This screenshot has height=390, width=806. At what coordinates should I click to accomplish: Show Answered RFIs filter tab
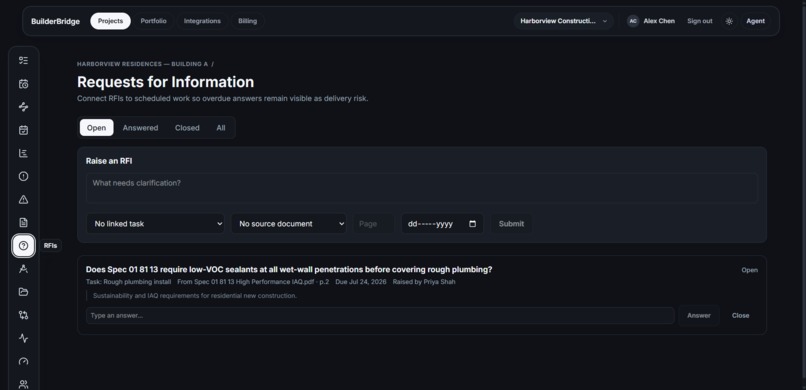coord(140,128)
